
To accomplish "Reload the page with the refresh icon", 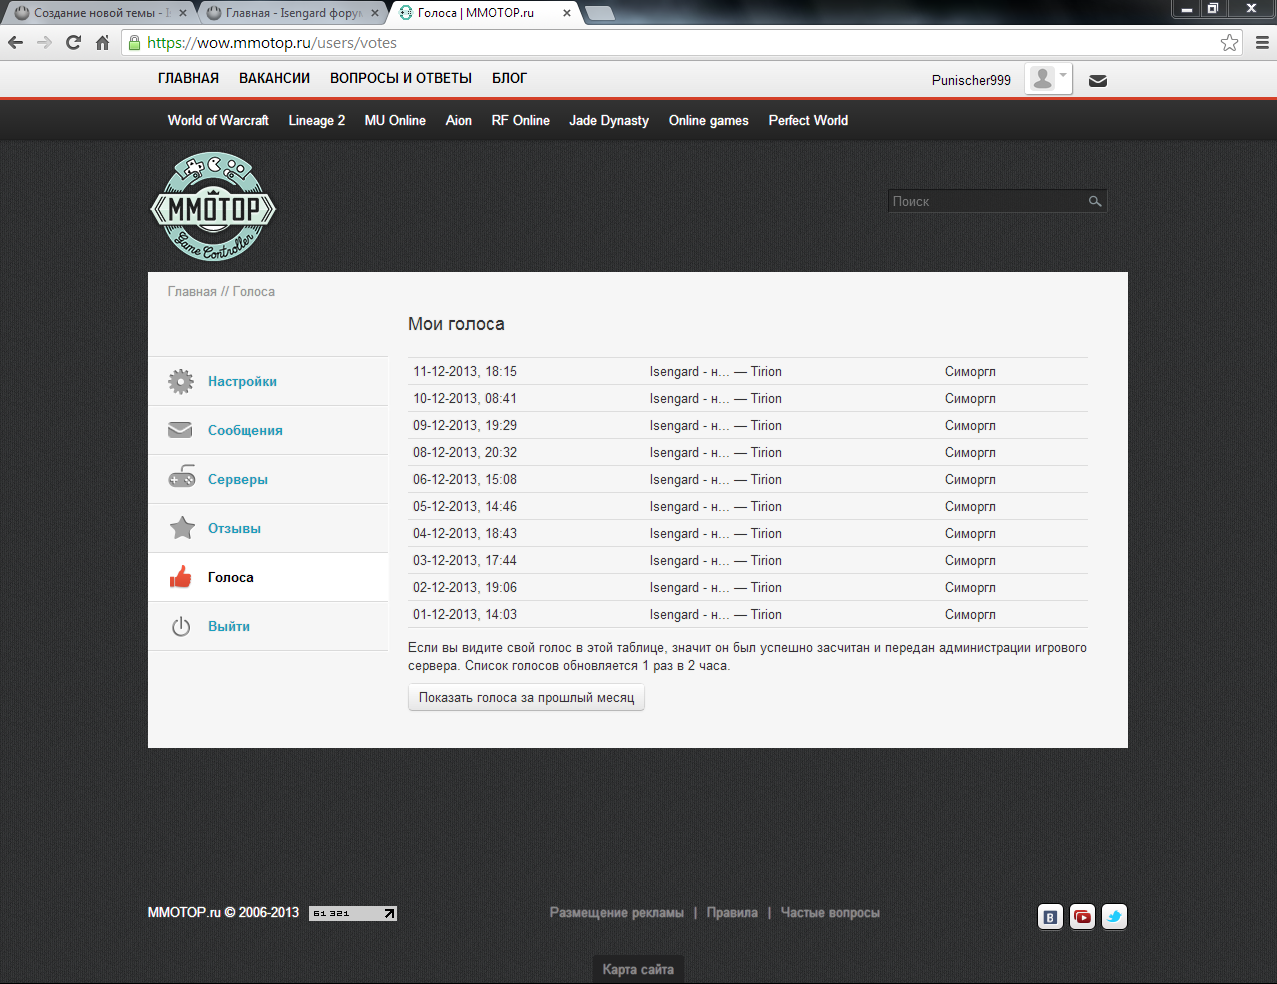I will pyautogui.click(x=73, y=42).
